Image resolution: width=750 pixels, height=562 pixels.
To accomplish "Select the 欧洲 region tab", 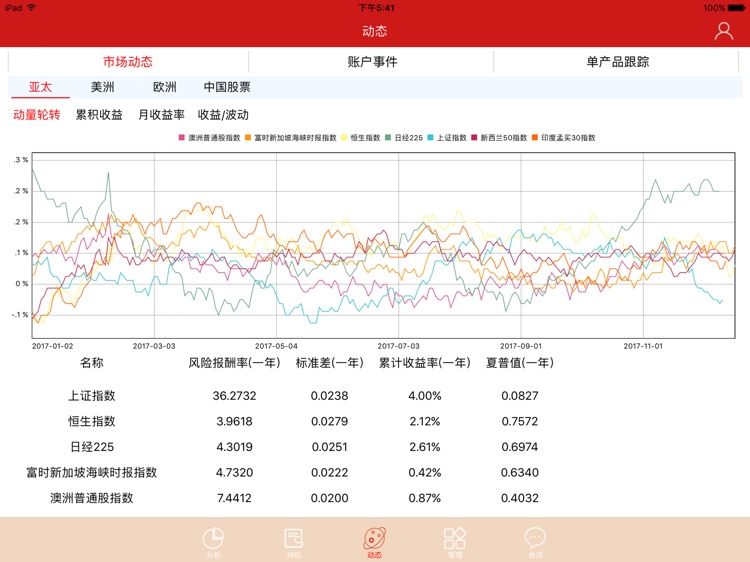I will [165, 87].
